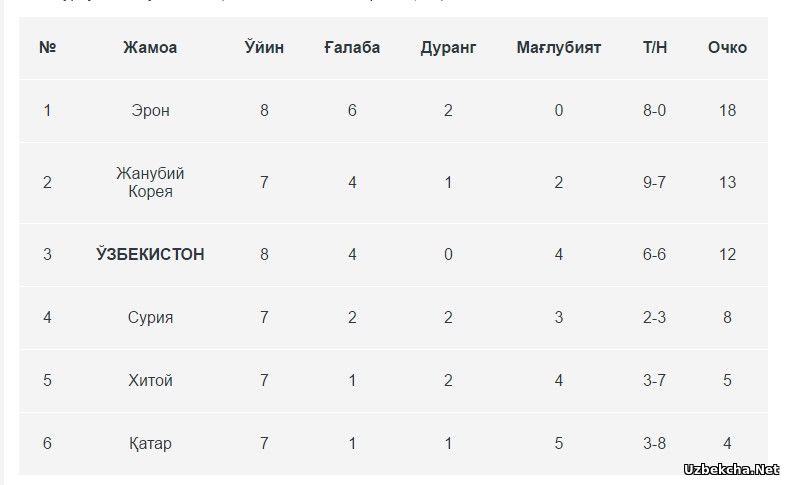The height and width of the screenshot is (485, 790).
Task: Select the Хитой team cell
Action: tap(150, 380)
